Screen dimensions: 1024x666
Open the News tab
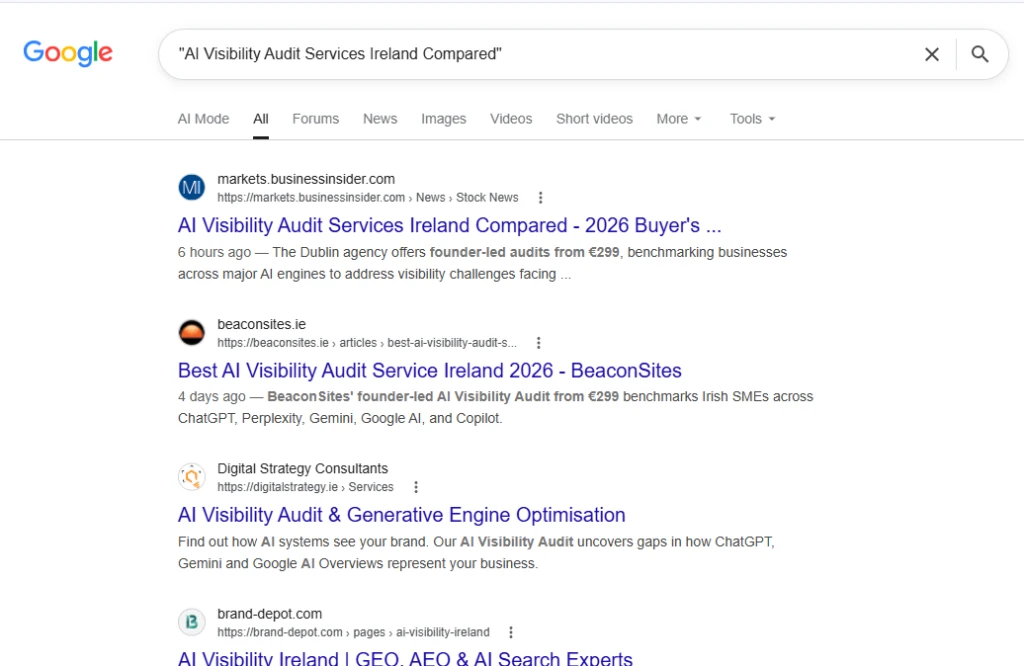tap(380, 119)
